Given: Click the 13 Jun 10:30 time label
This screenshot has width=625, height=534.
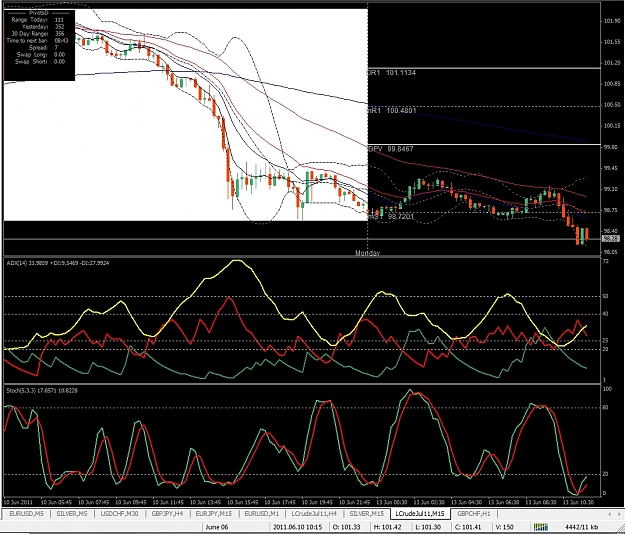Looking at the screenshot, I should tap(579, 502).
